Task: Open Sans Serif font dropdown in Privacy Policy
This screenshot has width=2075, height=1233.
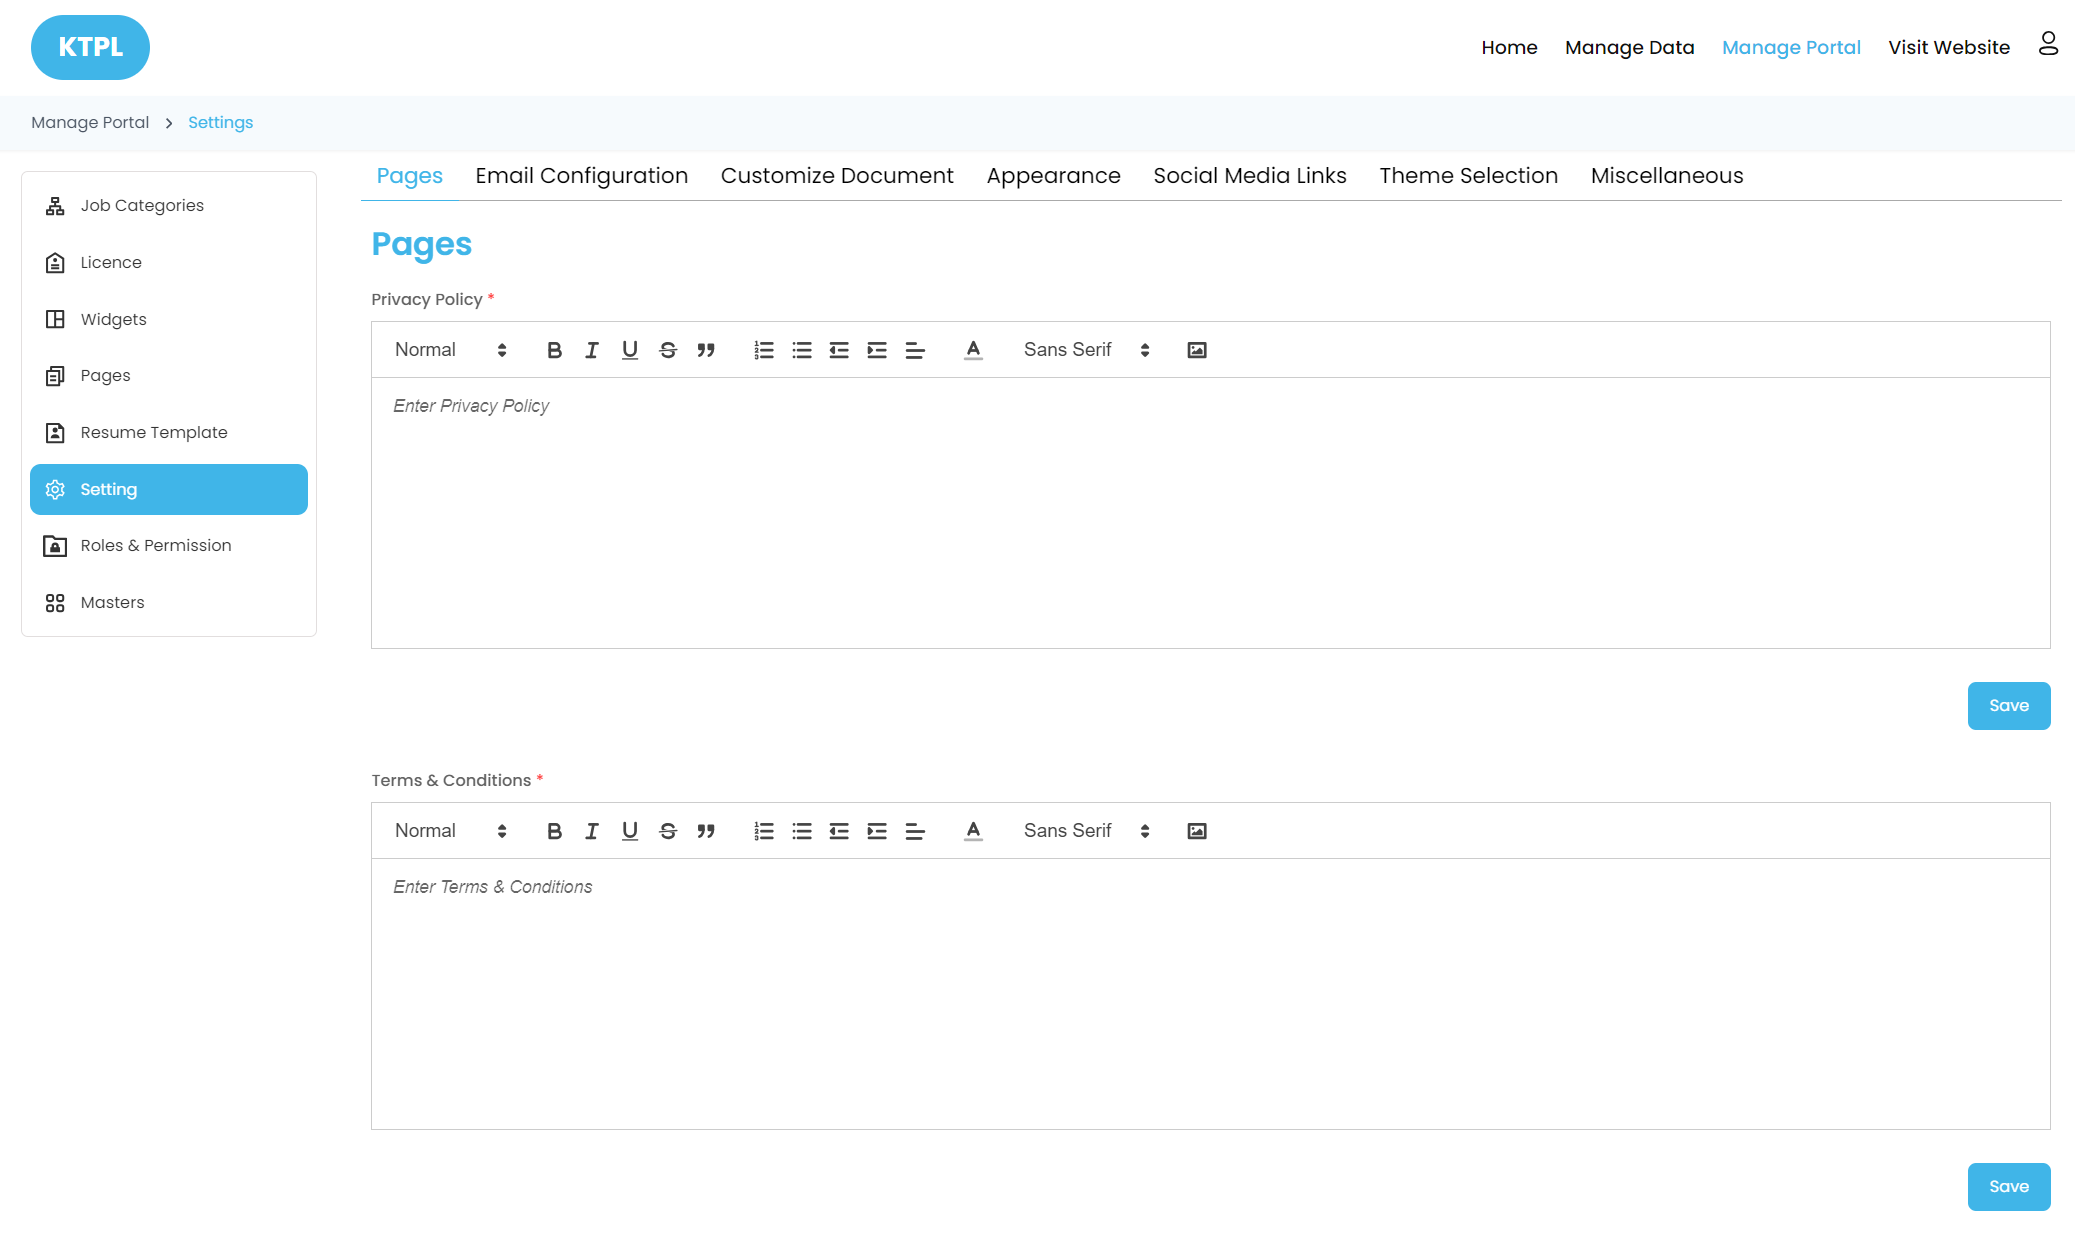Action: (1086, 350)
